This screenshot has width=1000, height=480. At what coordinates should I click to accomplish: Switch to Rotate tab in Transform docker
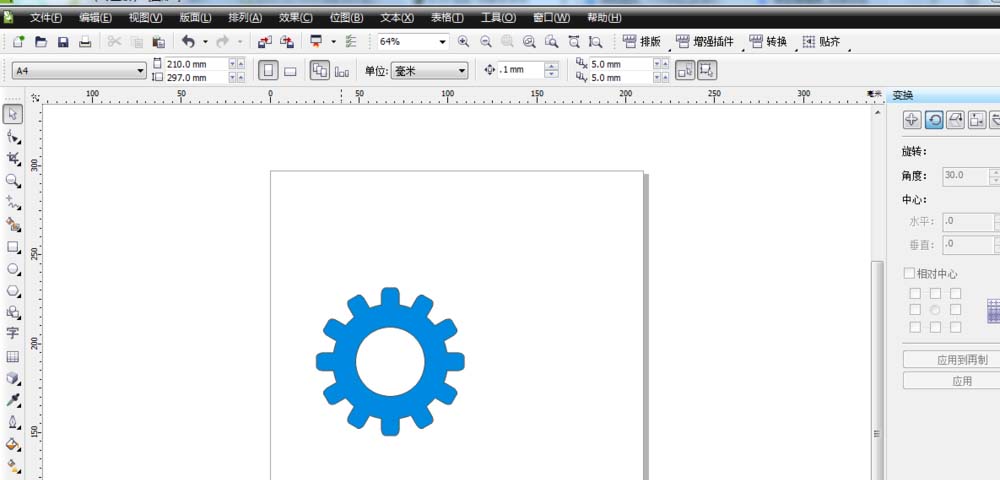pyautogui.click(x=934, y=119)
